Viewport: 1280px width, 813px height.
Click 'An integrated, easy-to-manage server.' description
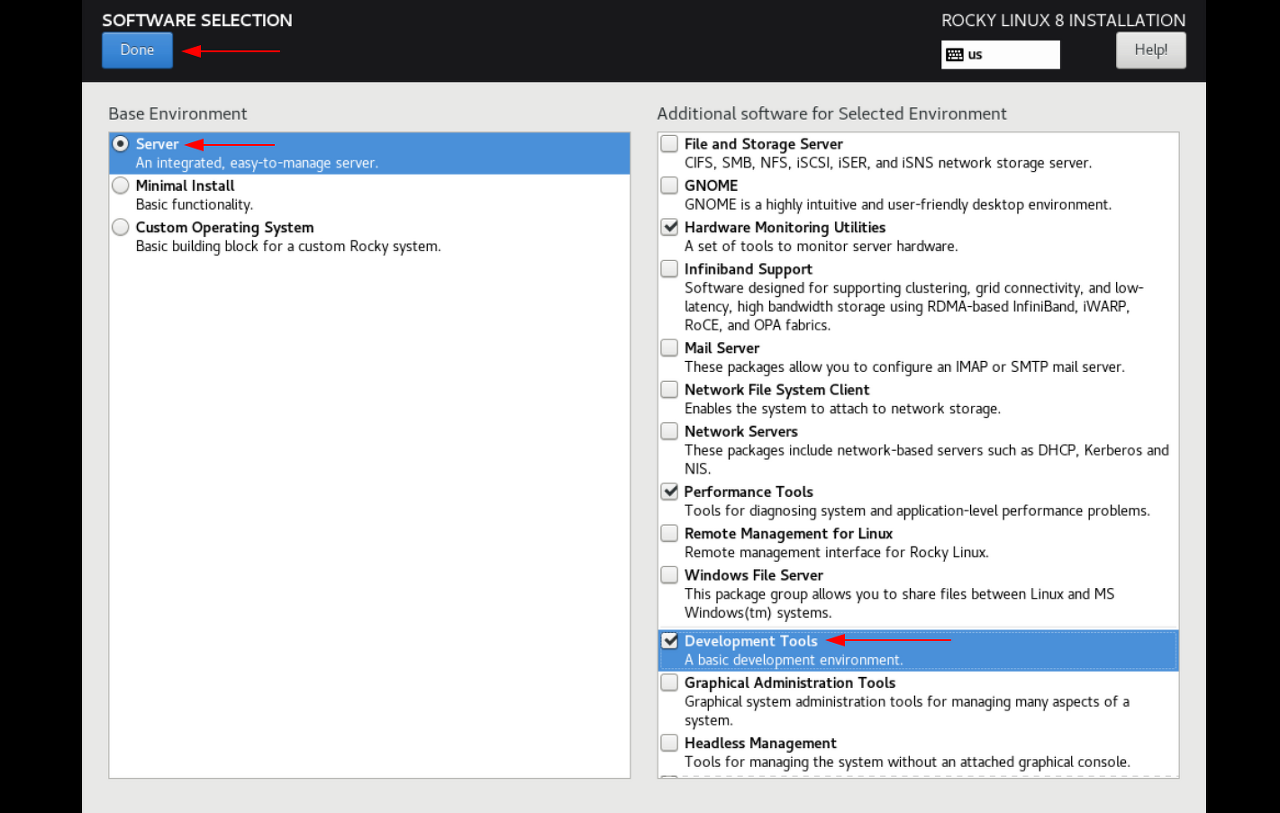(x=257, y=163)
